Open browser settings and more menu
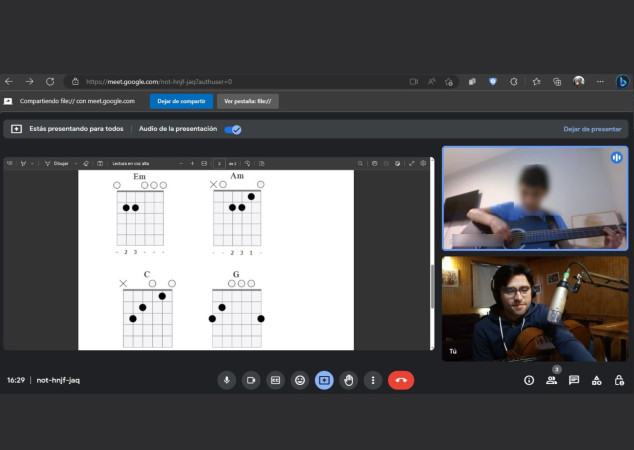This screenshot has height=450, width=634. 600,82
